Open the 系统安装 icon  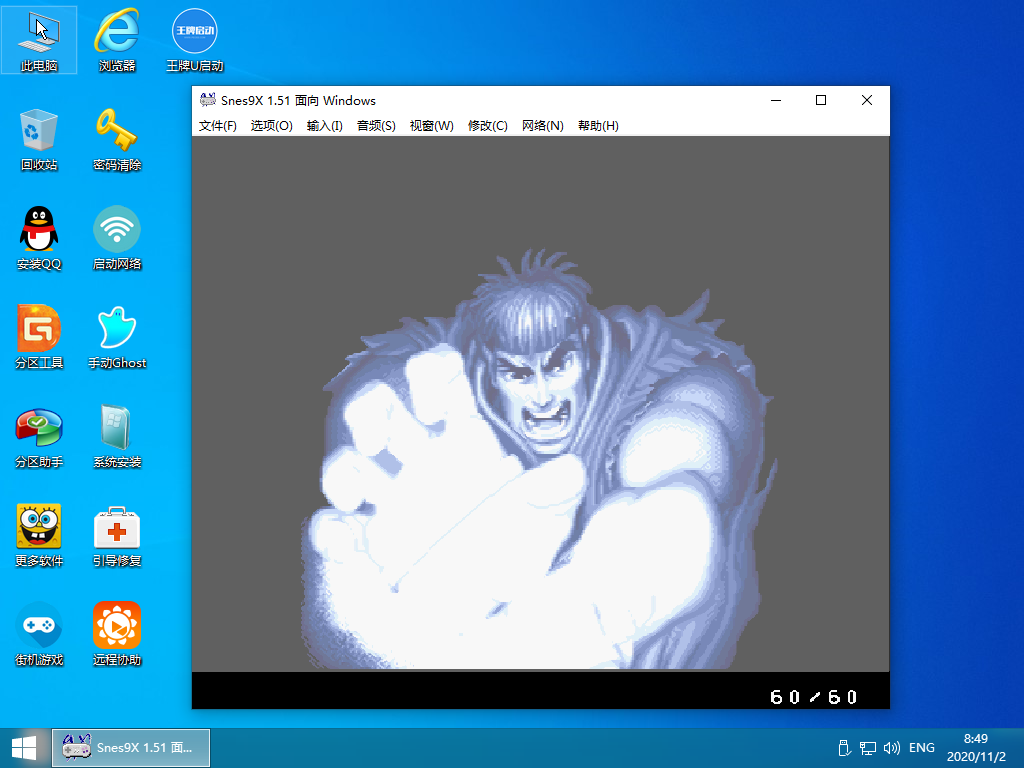pos(117,436)
